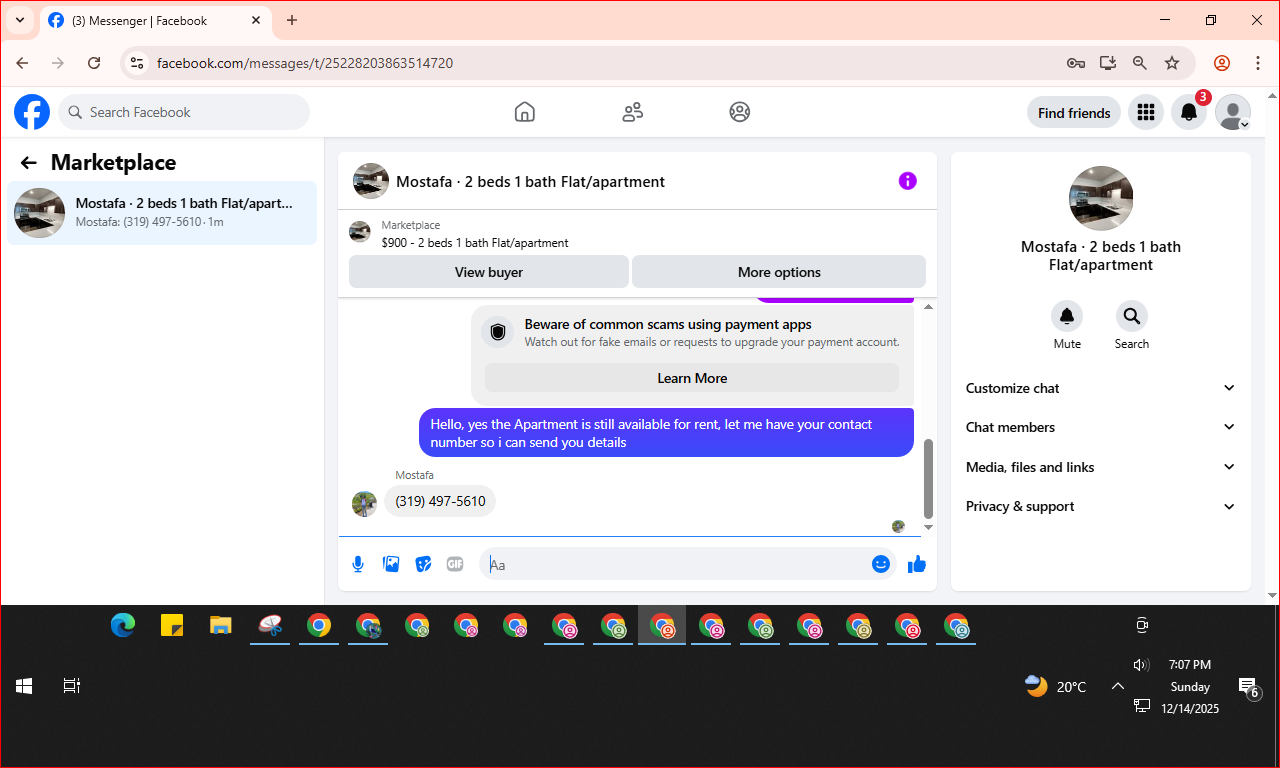View site information icon in address bar
The image size is (1280, 768).
[138, 63]
